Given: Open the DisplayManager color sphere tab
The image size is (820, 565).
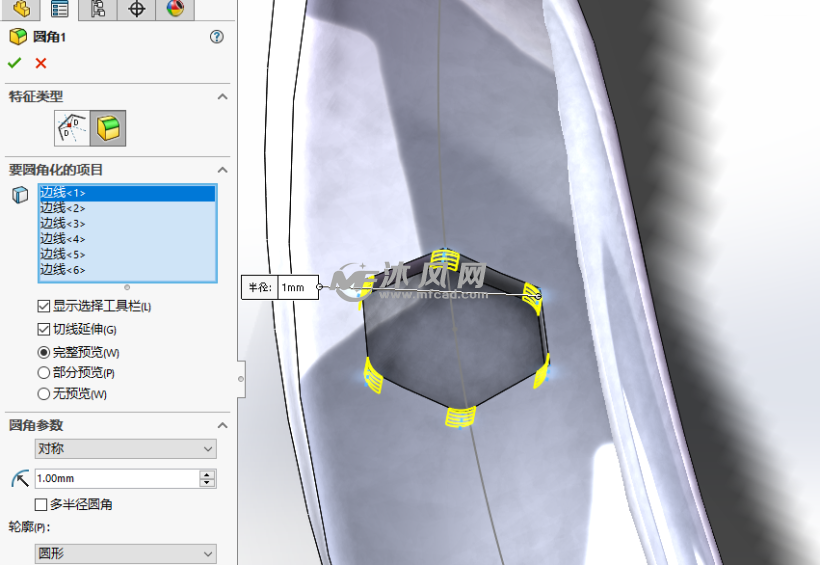Looking at the screenshot, I should (175, 8).
